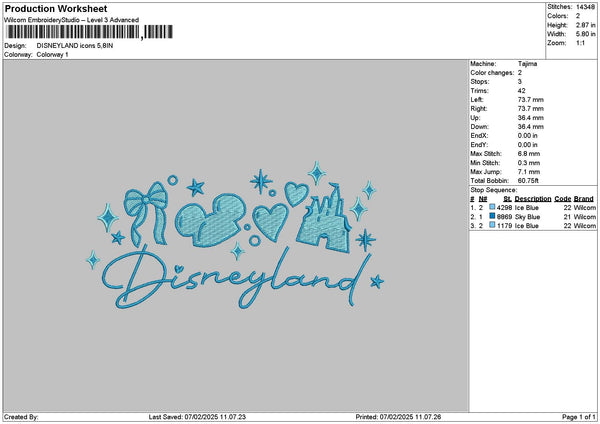This screenshot has width=600, height=424.
Task: Select the stitch count 14348
Action: tap(585, 7)
